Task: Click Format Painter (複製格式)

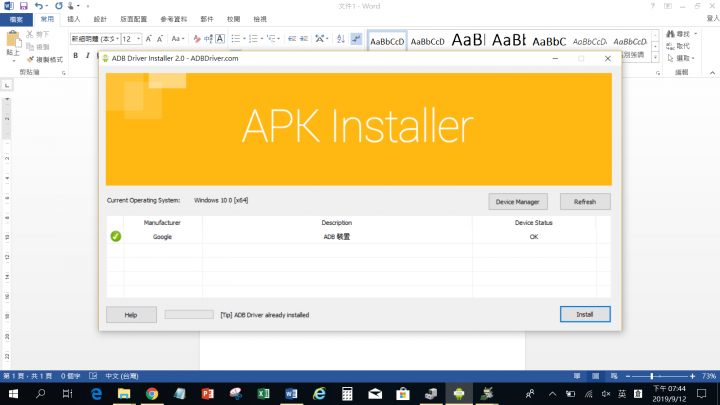Action: [x=45, y=60]
